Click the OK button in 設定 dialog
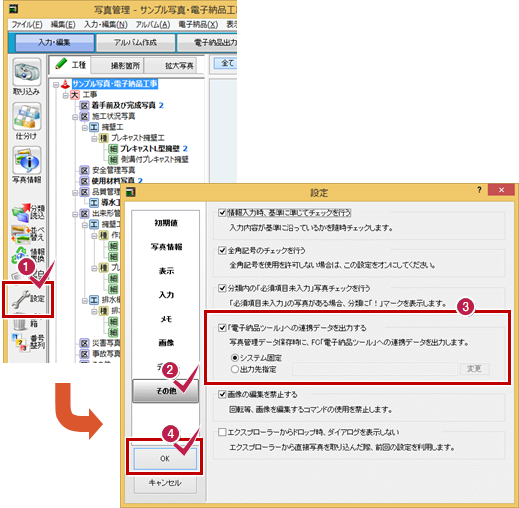The width and height of the screenshot is (519, 508). (165, 459)
